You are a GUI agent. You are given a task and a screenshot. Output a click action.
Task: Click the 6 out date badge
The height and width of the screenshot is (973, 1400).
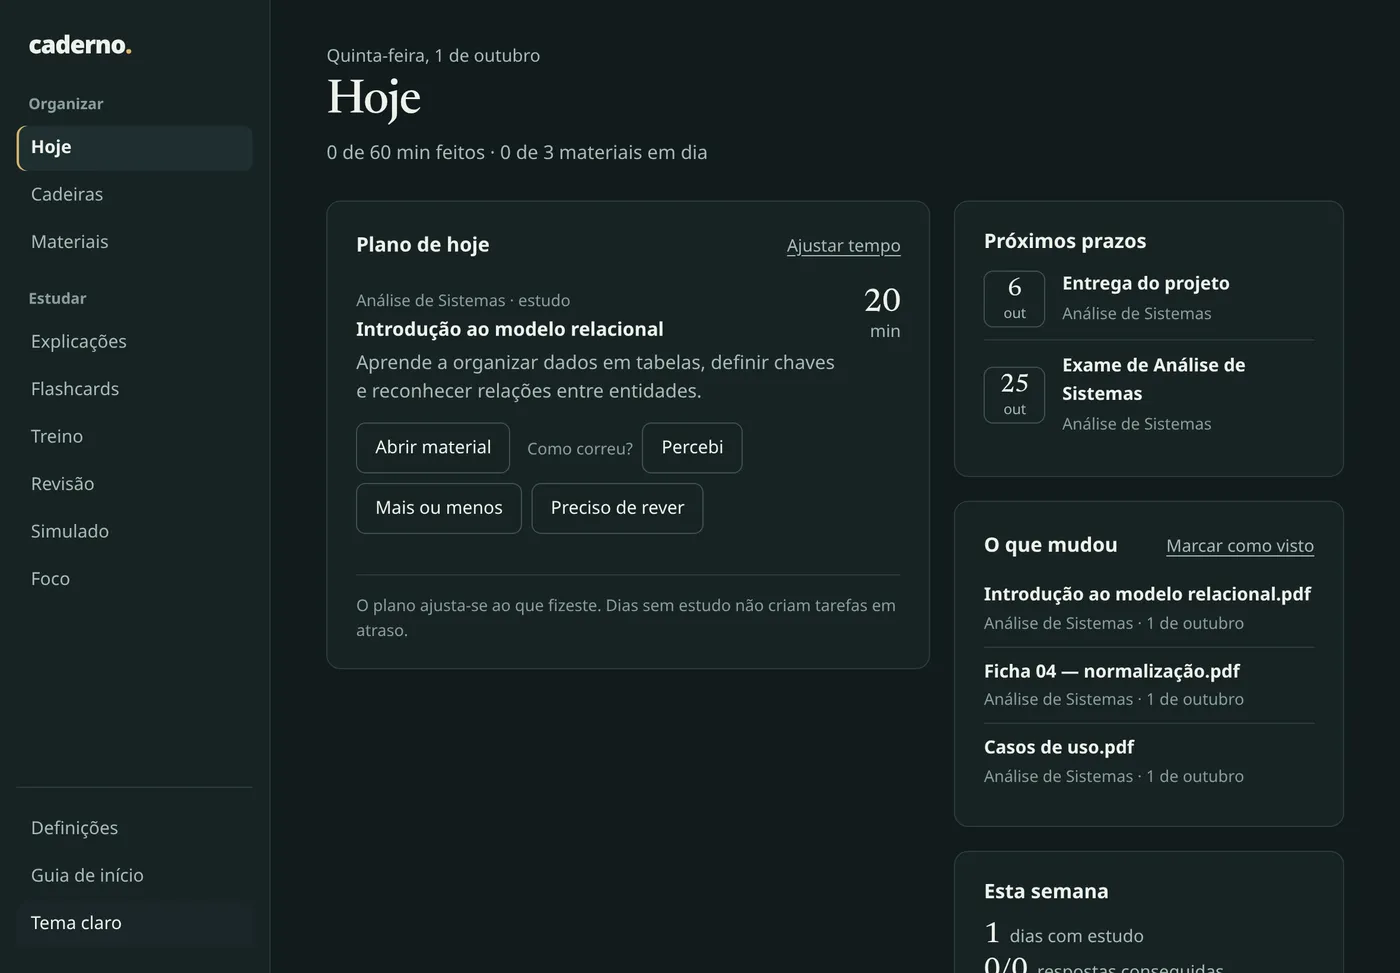[1014, 298]
